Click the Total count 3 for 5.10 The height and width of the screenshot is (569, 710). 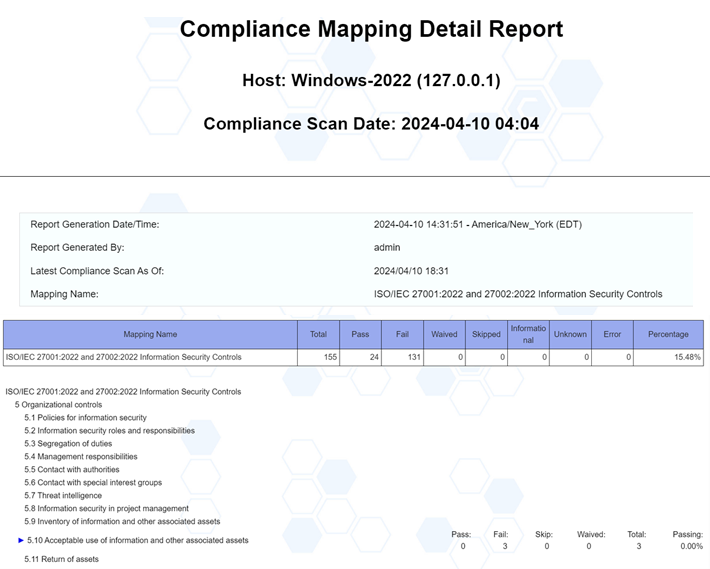(x=639, y=546)
